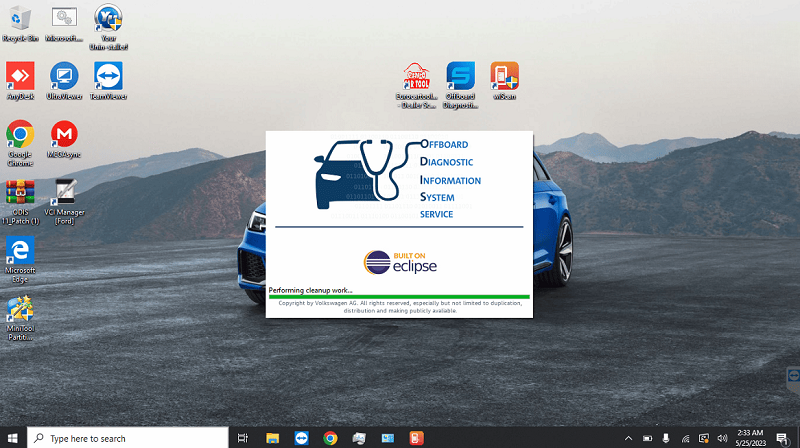Open the Recycle Bin desktop icon
Screen dimensions: 800x448
pos(20,23)
